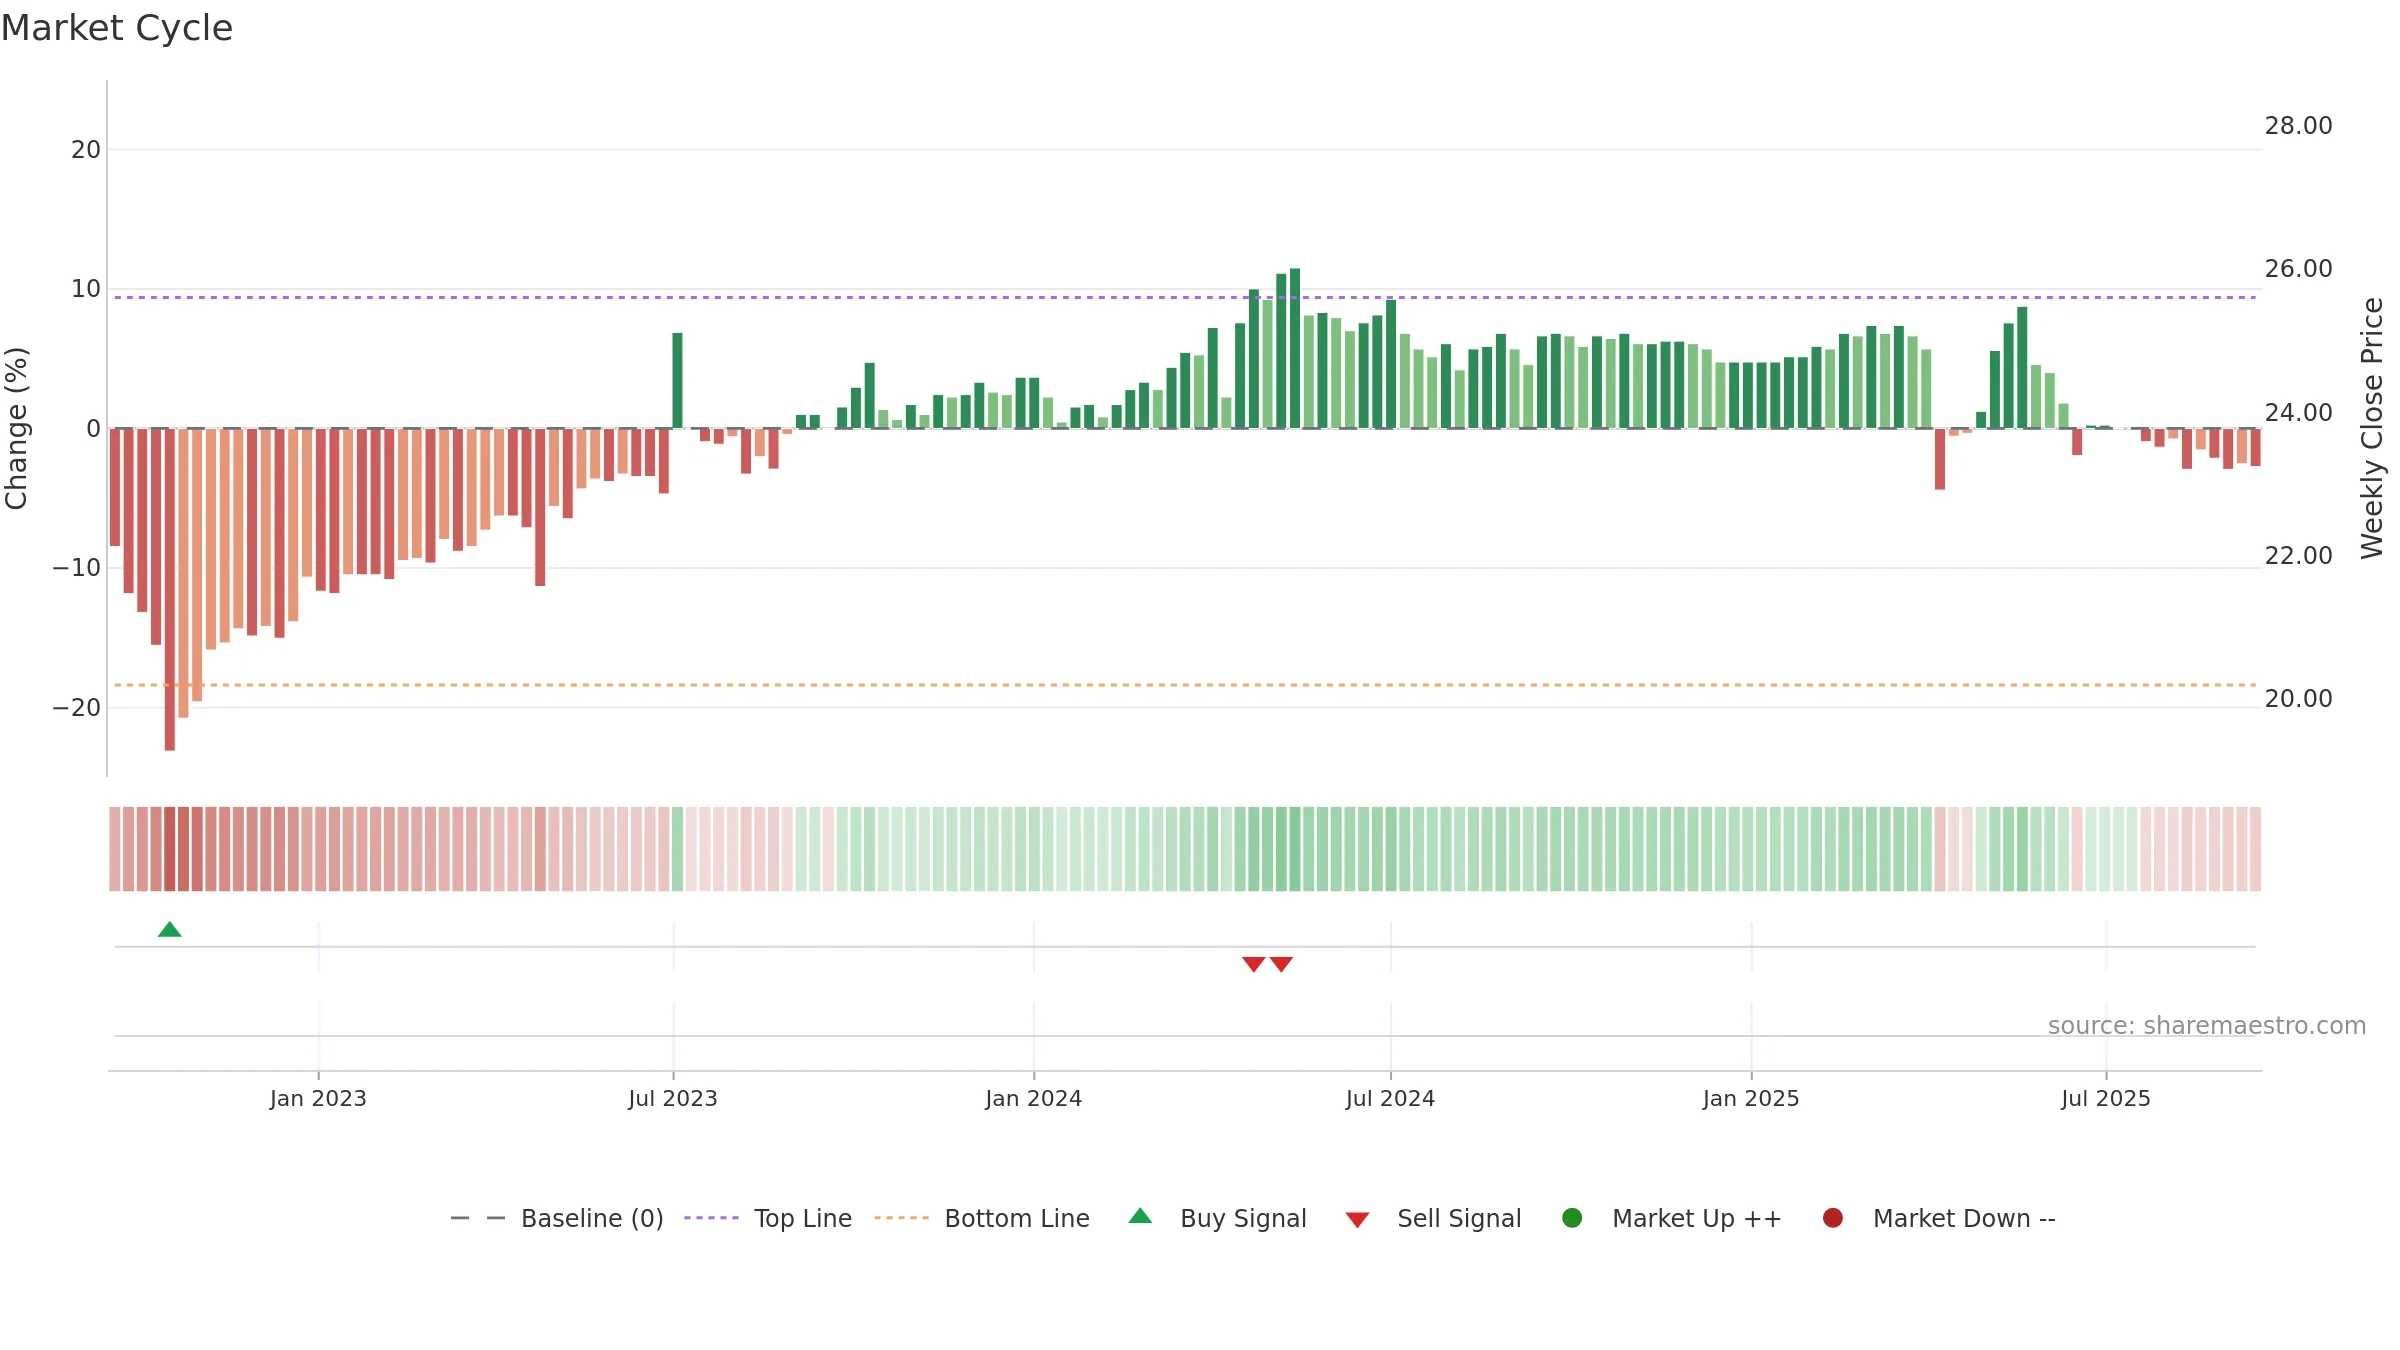This screenshot has width=2400, height=1350.
Task: Click the purple dotted Top Line
Action: point(1185,297)
